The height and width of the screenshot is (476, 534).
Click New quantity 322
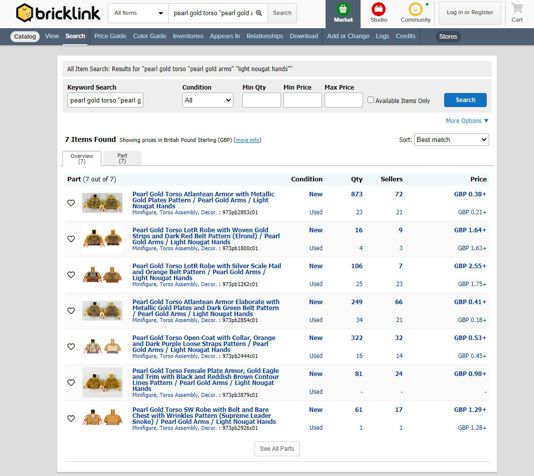point(357,338)
